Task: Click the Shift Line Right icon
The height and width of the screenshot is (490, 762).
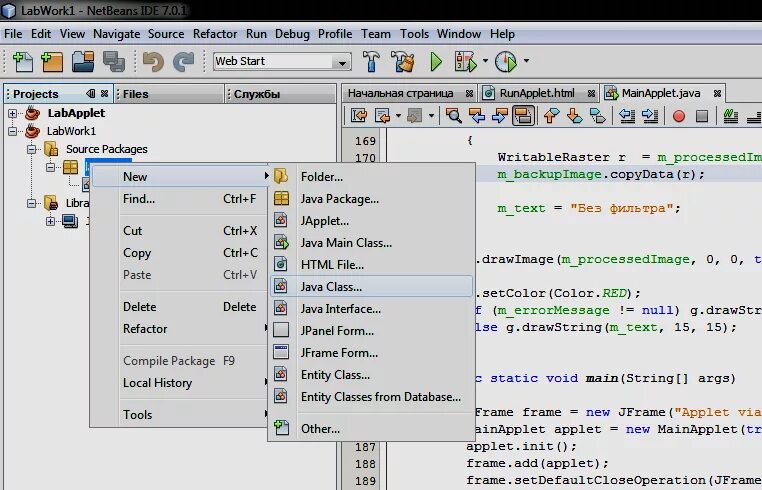Action: (x=650, y=116)
